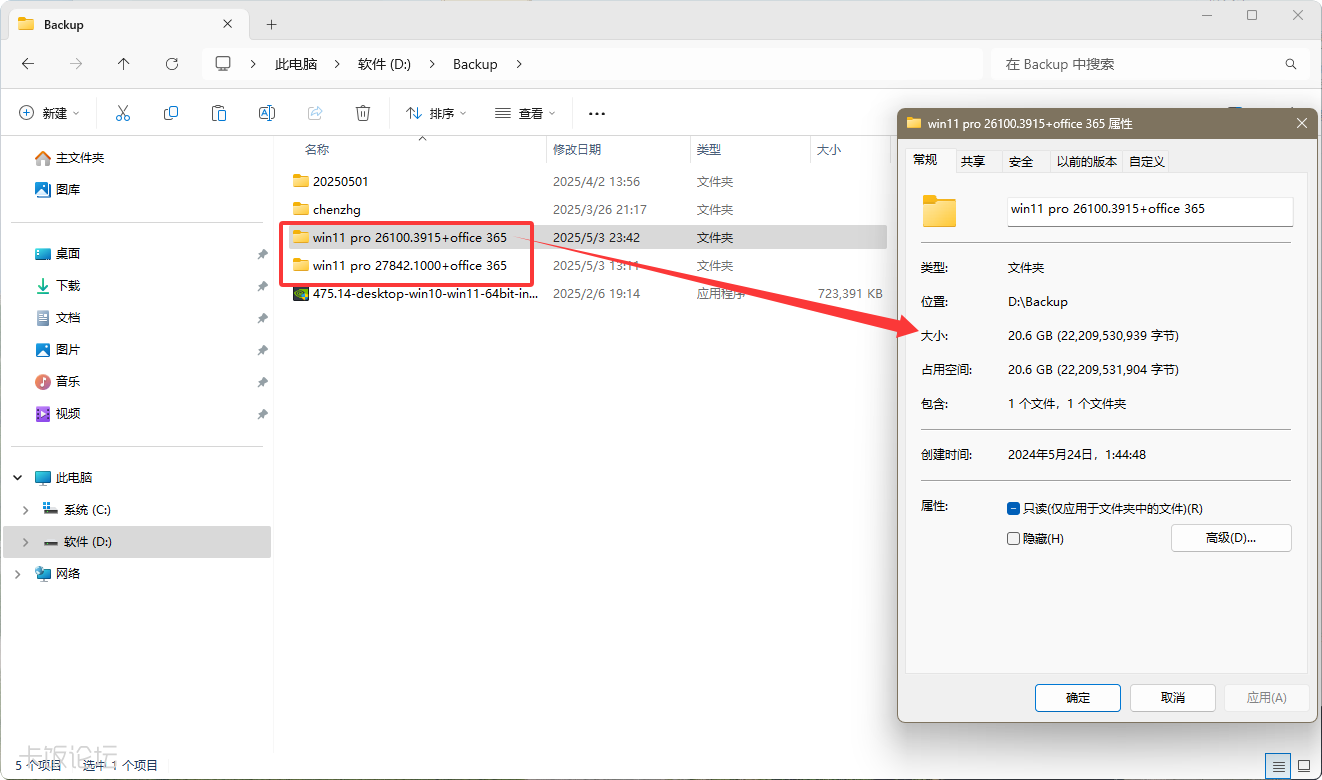Screen dimensions: 1322x780
Task: Expand the 系统 (C:) drive node
Action: tap(25, 510)
